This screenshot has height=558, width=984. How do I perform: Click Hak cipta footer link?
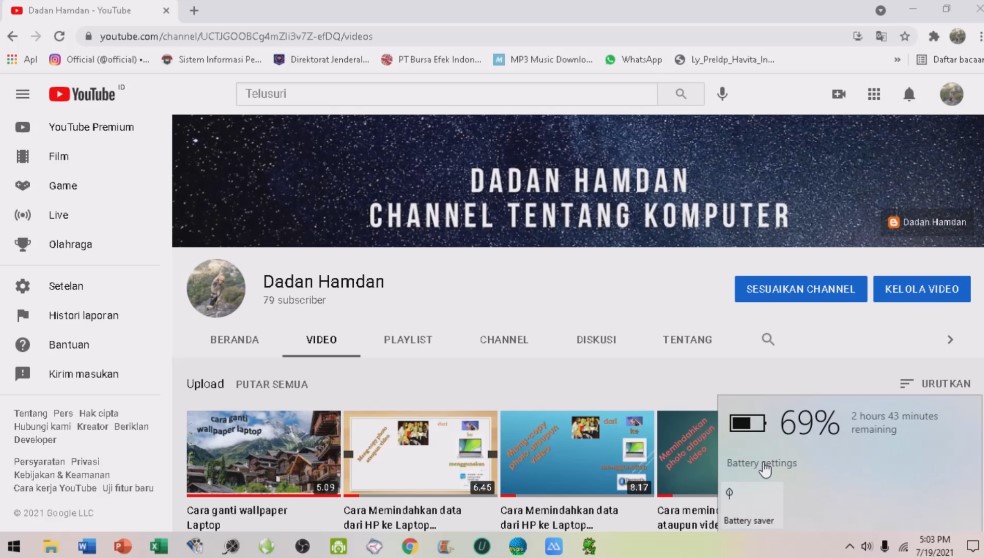[x=99, y=413]
